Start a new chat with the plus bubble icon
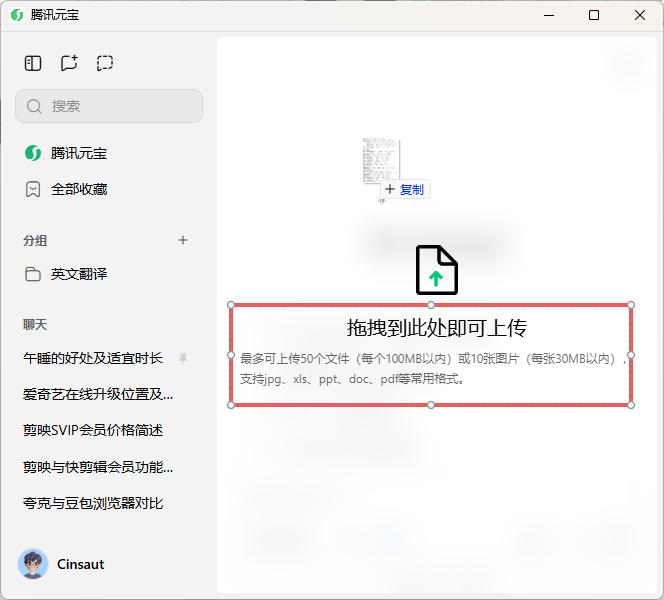The height and width of the screenshot is (600, 664). (x=69, y=63)
